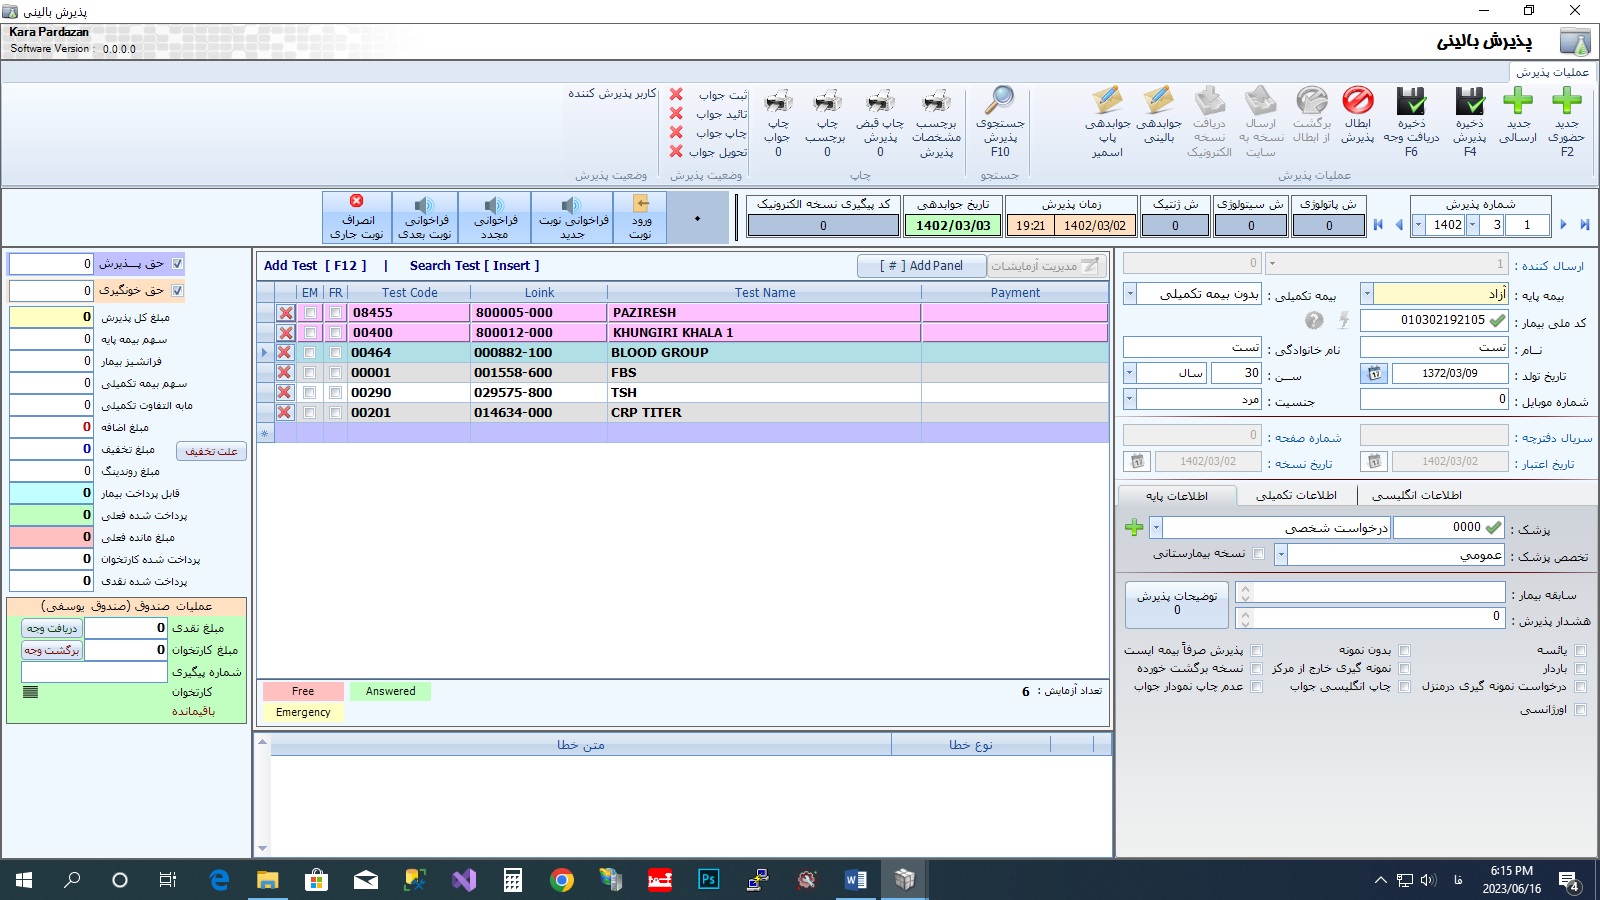1600x900 pixels.
Task: Click the جدید حضوری (F2) new admission icon
Action: (1566, 101)
